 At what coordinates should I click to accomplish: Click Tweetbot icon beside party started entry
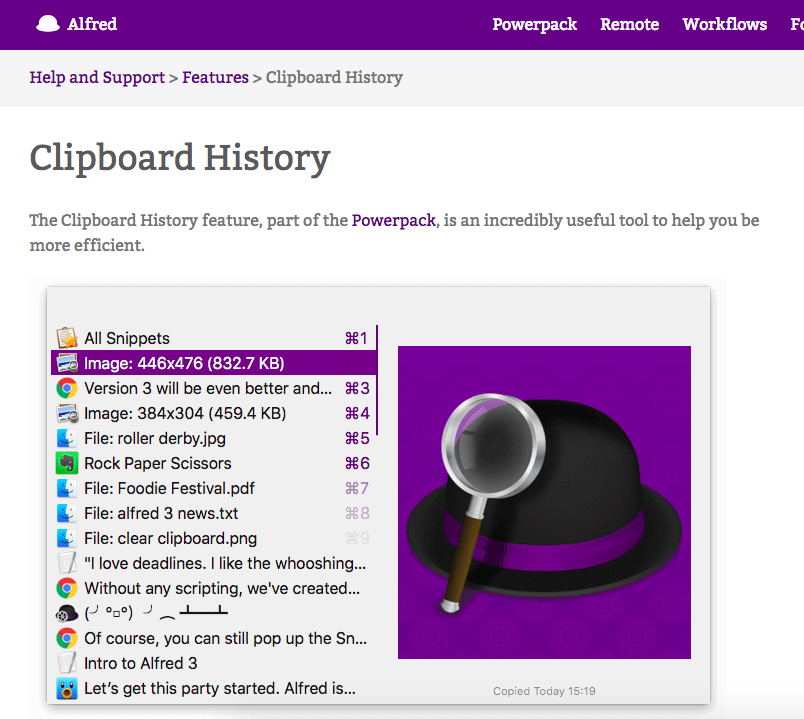(67, 688)
